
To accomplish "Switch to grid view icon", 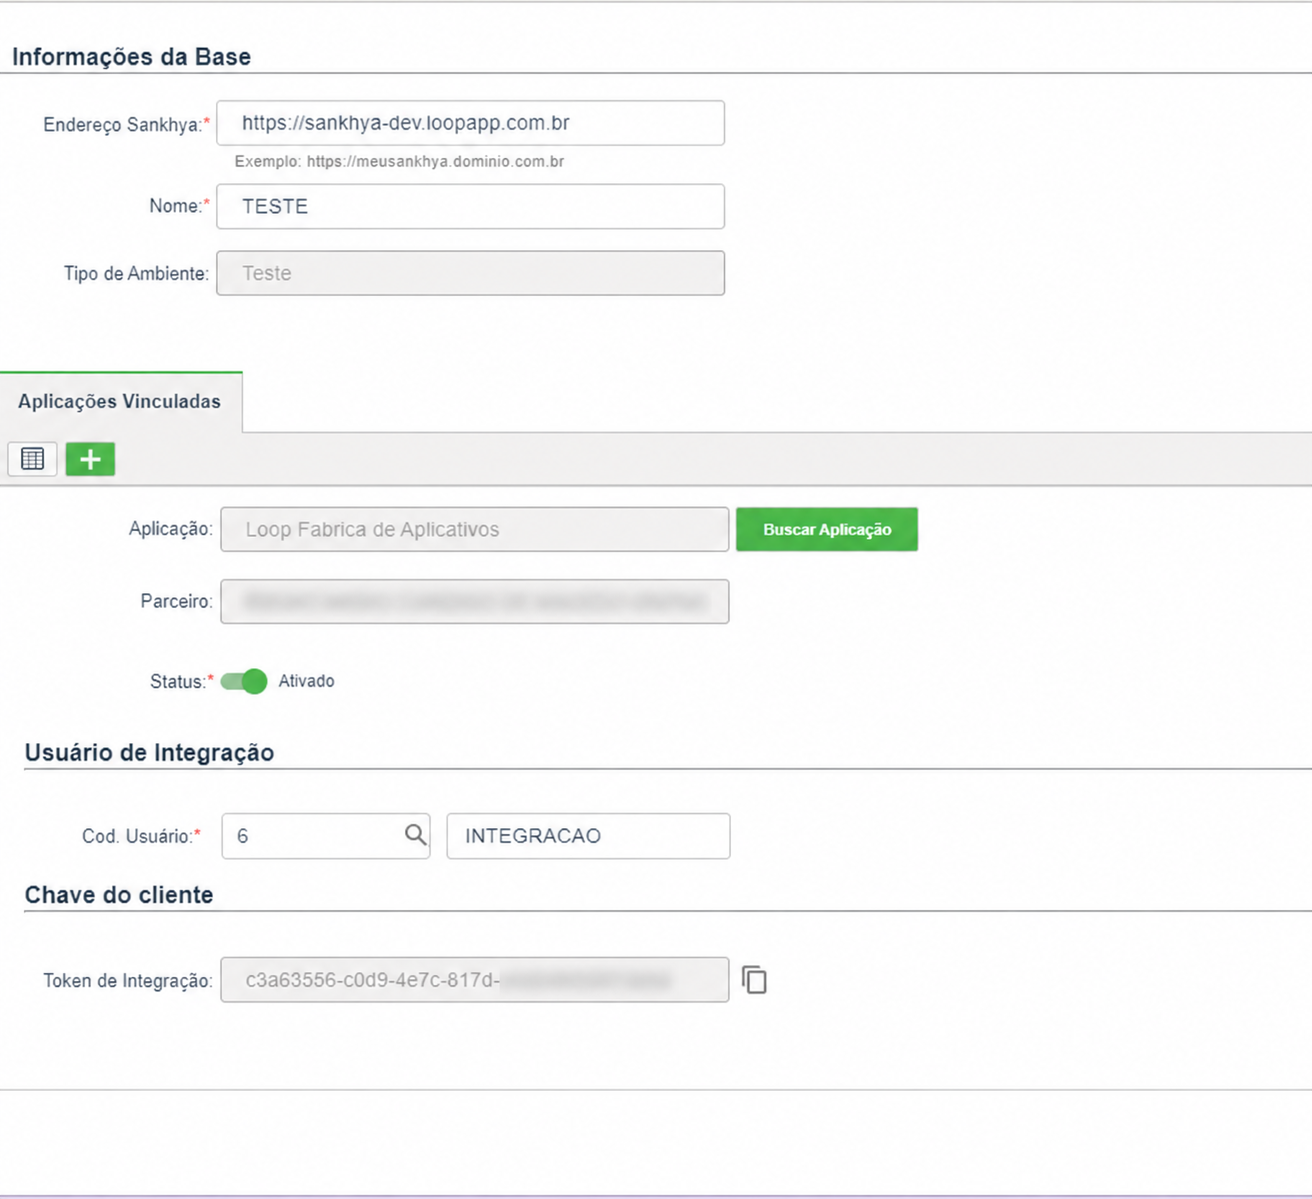I will click(x=32, y=459).
